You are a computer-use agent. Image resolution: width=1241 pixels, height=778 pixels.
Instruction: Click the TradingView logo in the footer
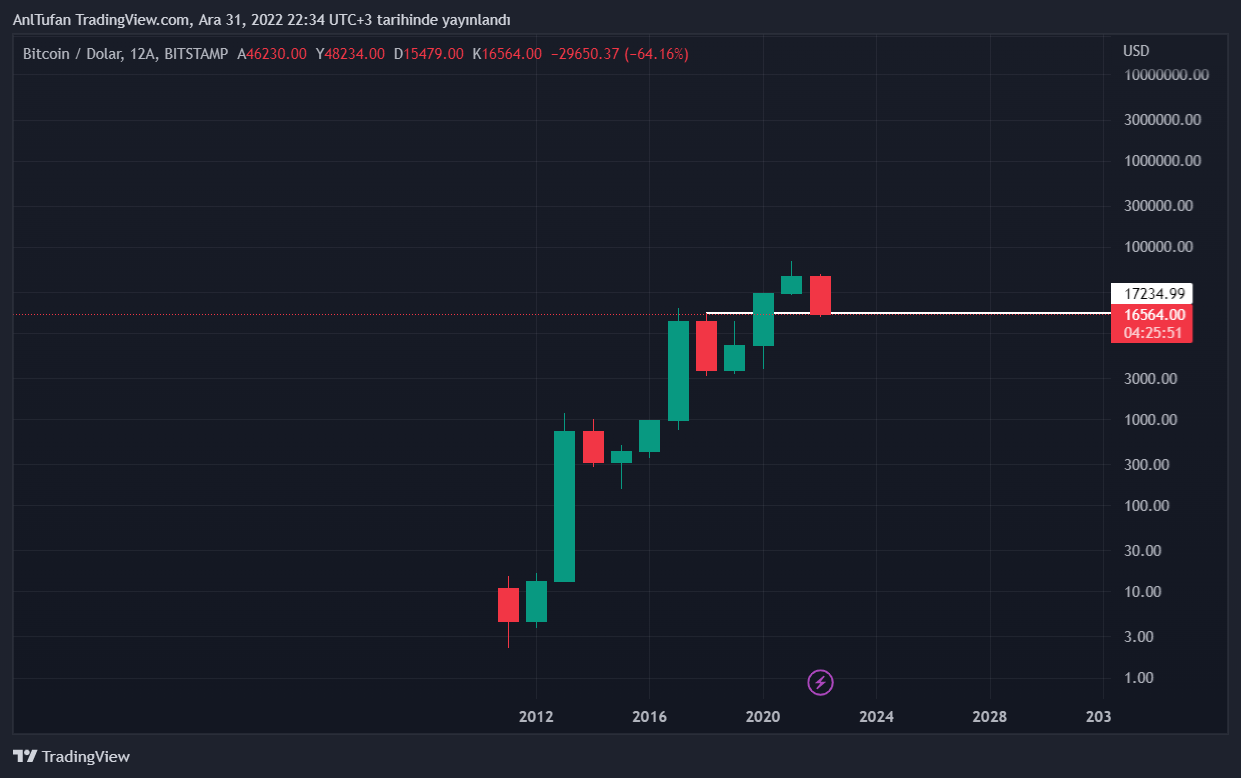click(x=71, y=757)
